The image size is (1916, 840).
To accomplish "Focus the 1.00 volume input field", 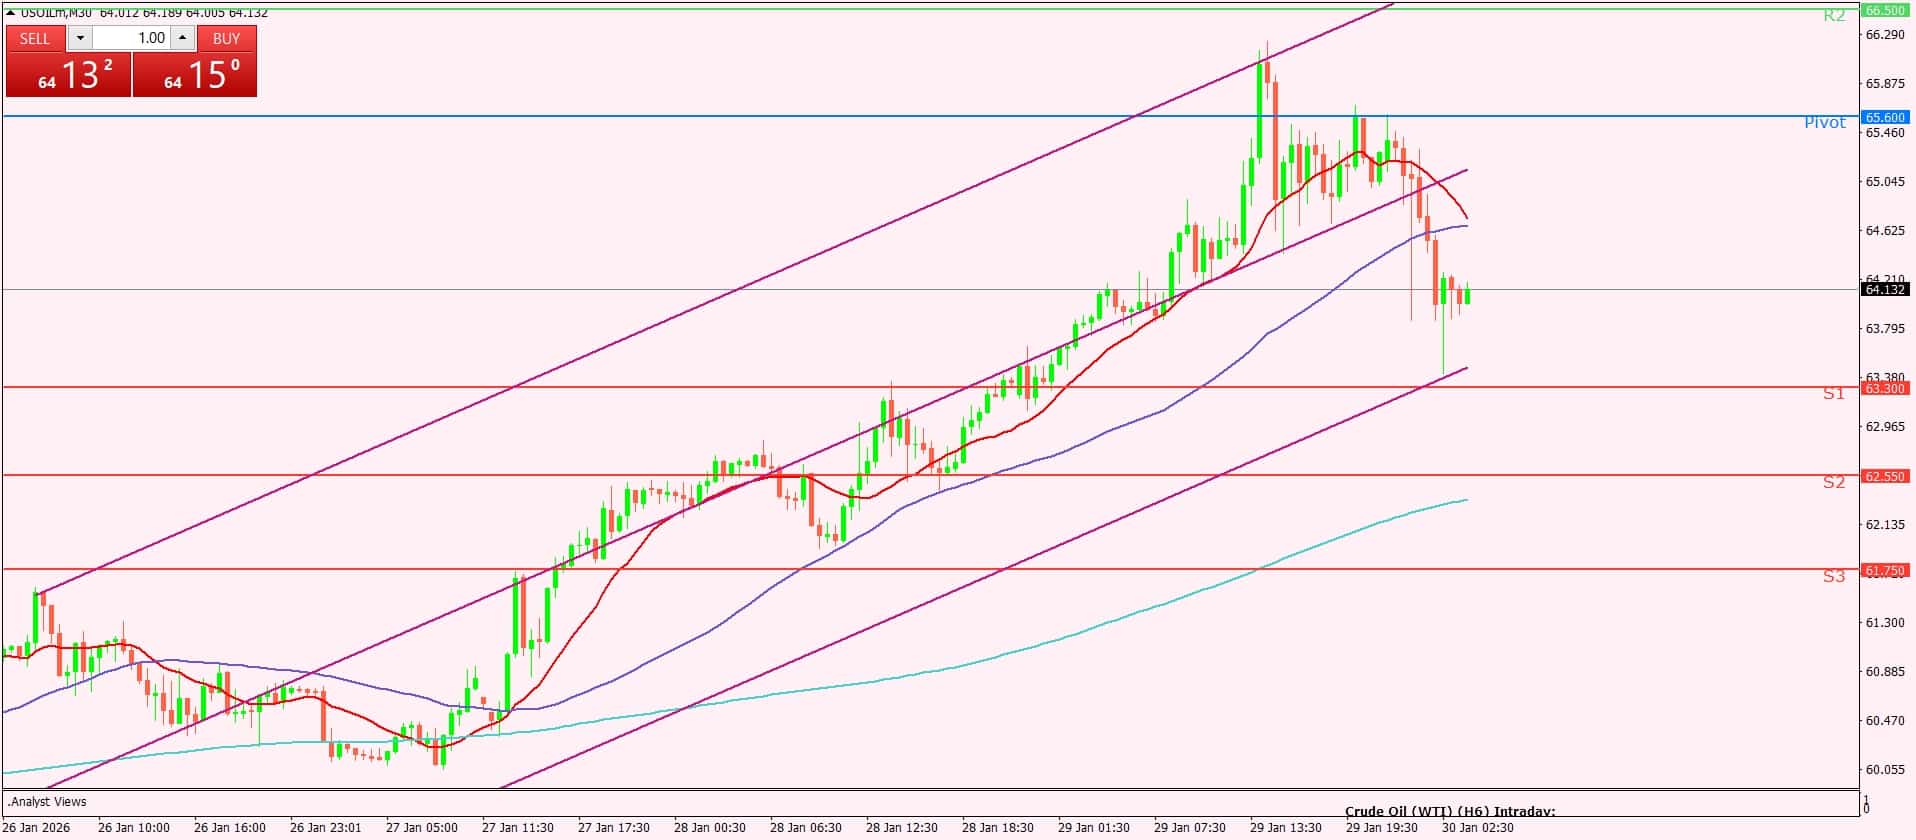I will [131, 38].
